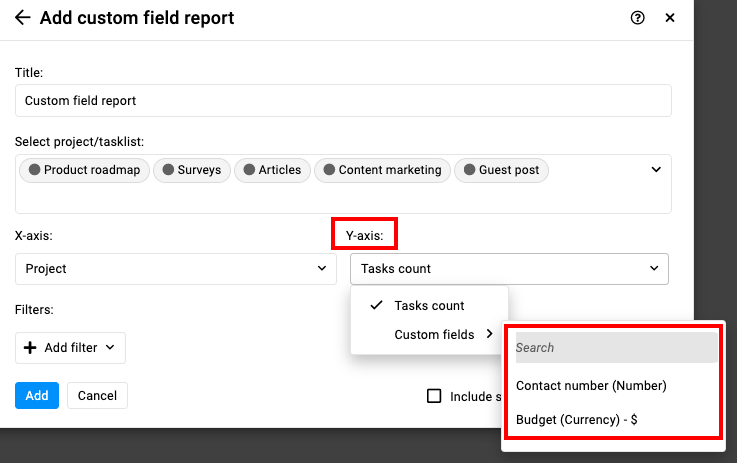
Task: Select the Product roadmap project chip
Action: pyautogui.click(x=85, y=170)
